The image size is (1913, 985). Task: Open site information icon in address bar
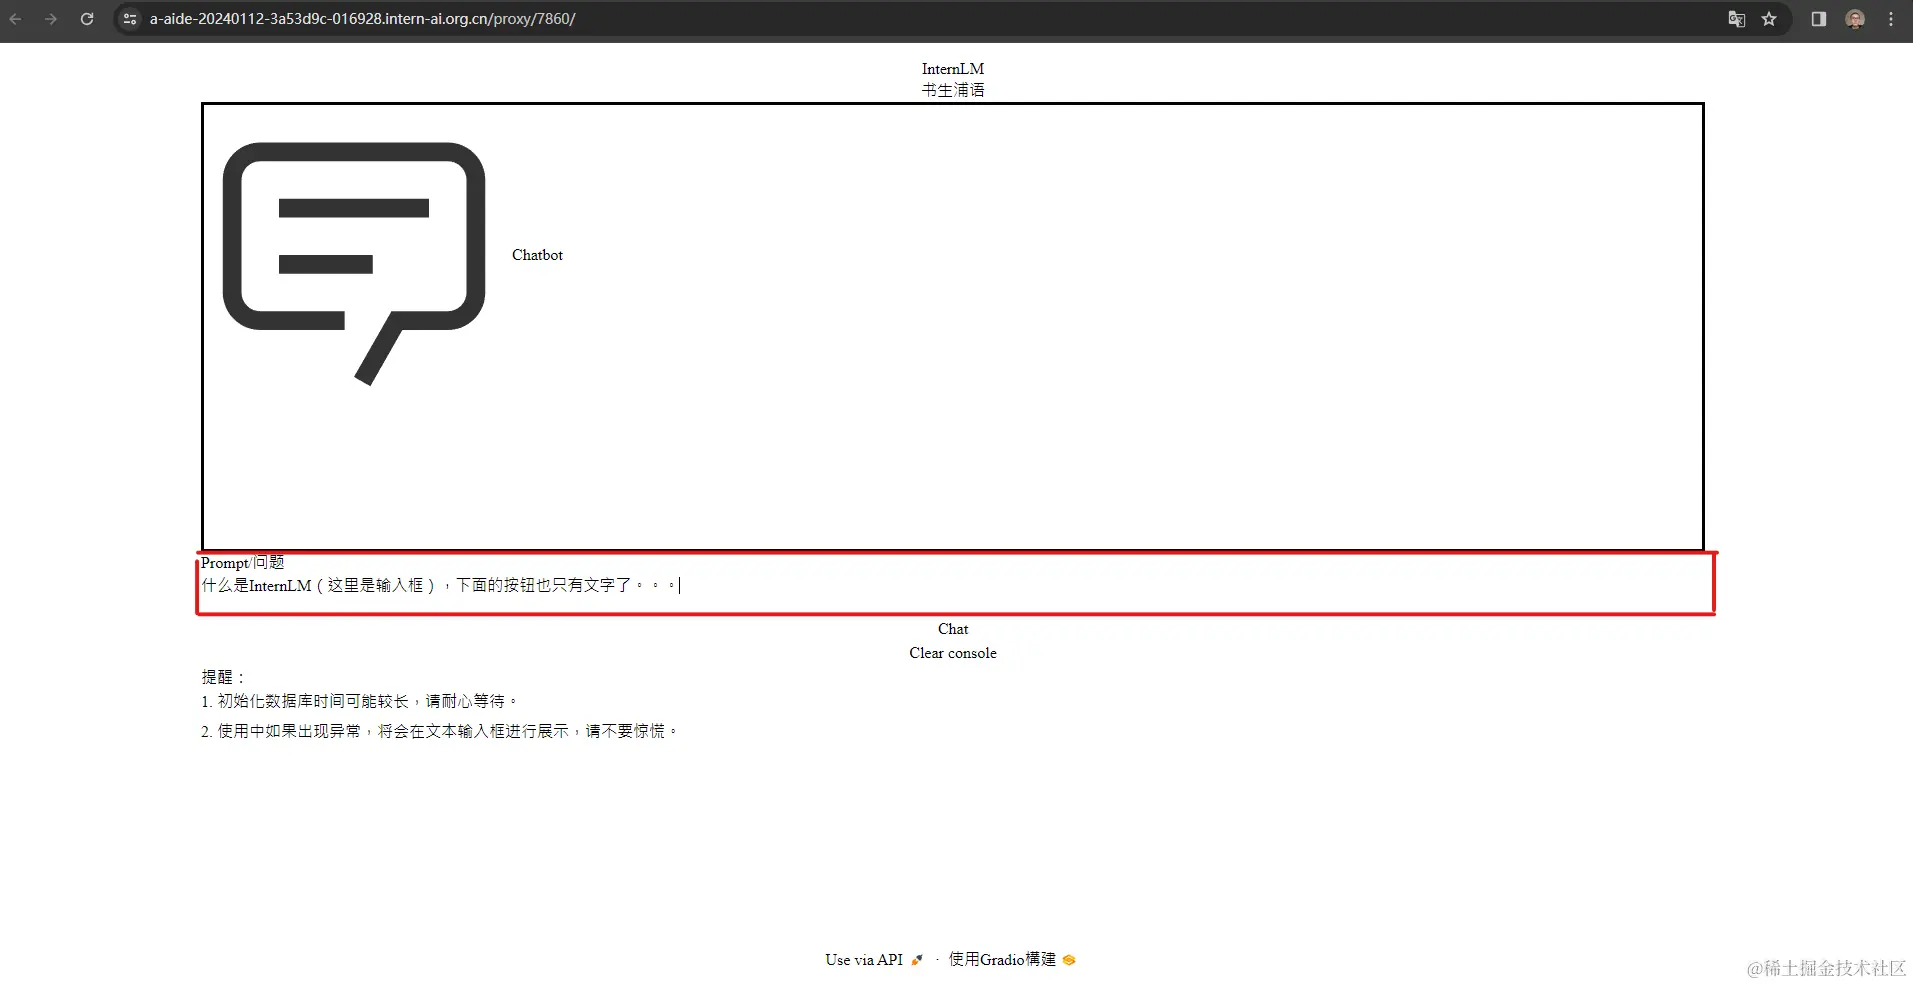130,19
